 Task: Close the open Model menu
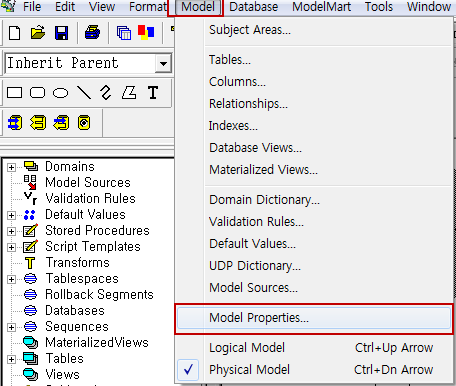(x=198, y=6)
